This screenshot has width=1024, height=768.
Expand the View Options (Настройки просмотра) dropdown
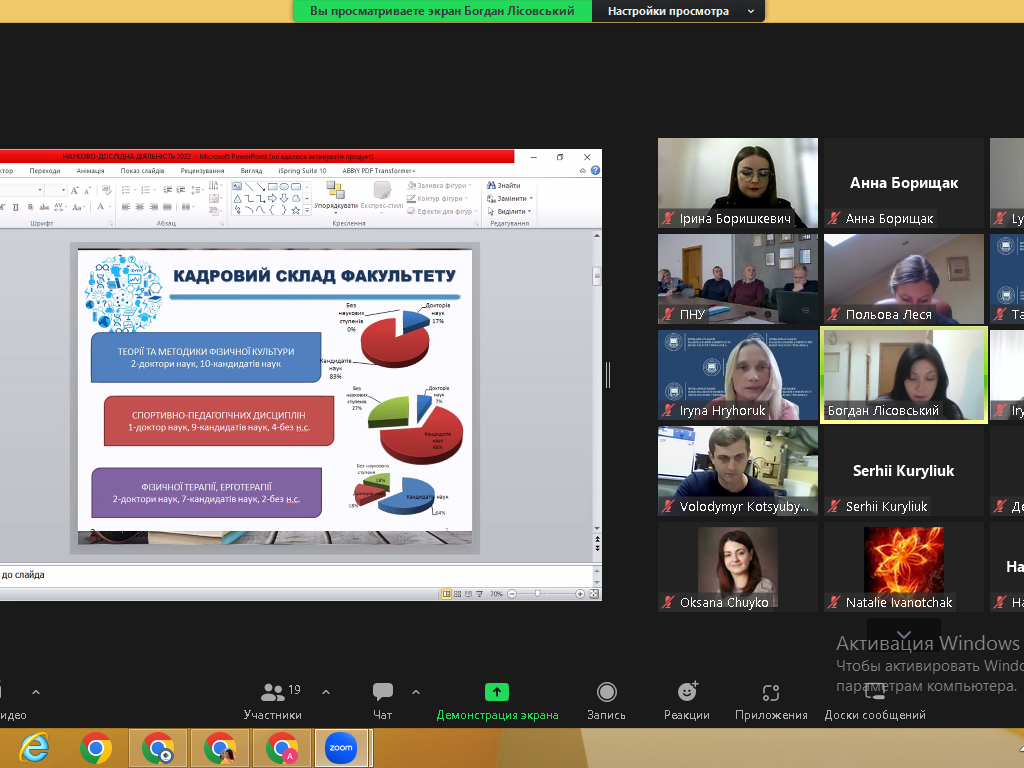[678, 11]
